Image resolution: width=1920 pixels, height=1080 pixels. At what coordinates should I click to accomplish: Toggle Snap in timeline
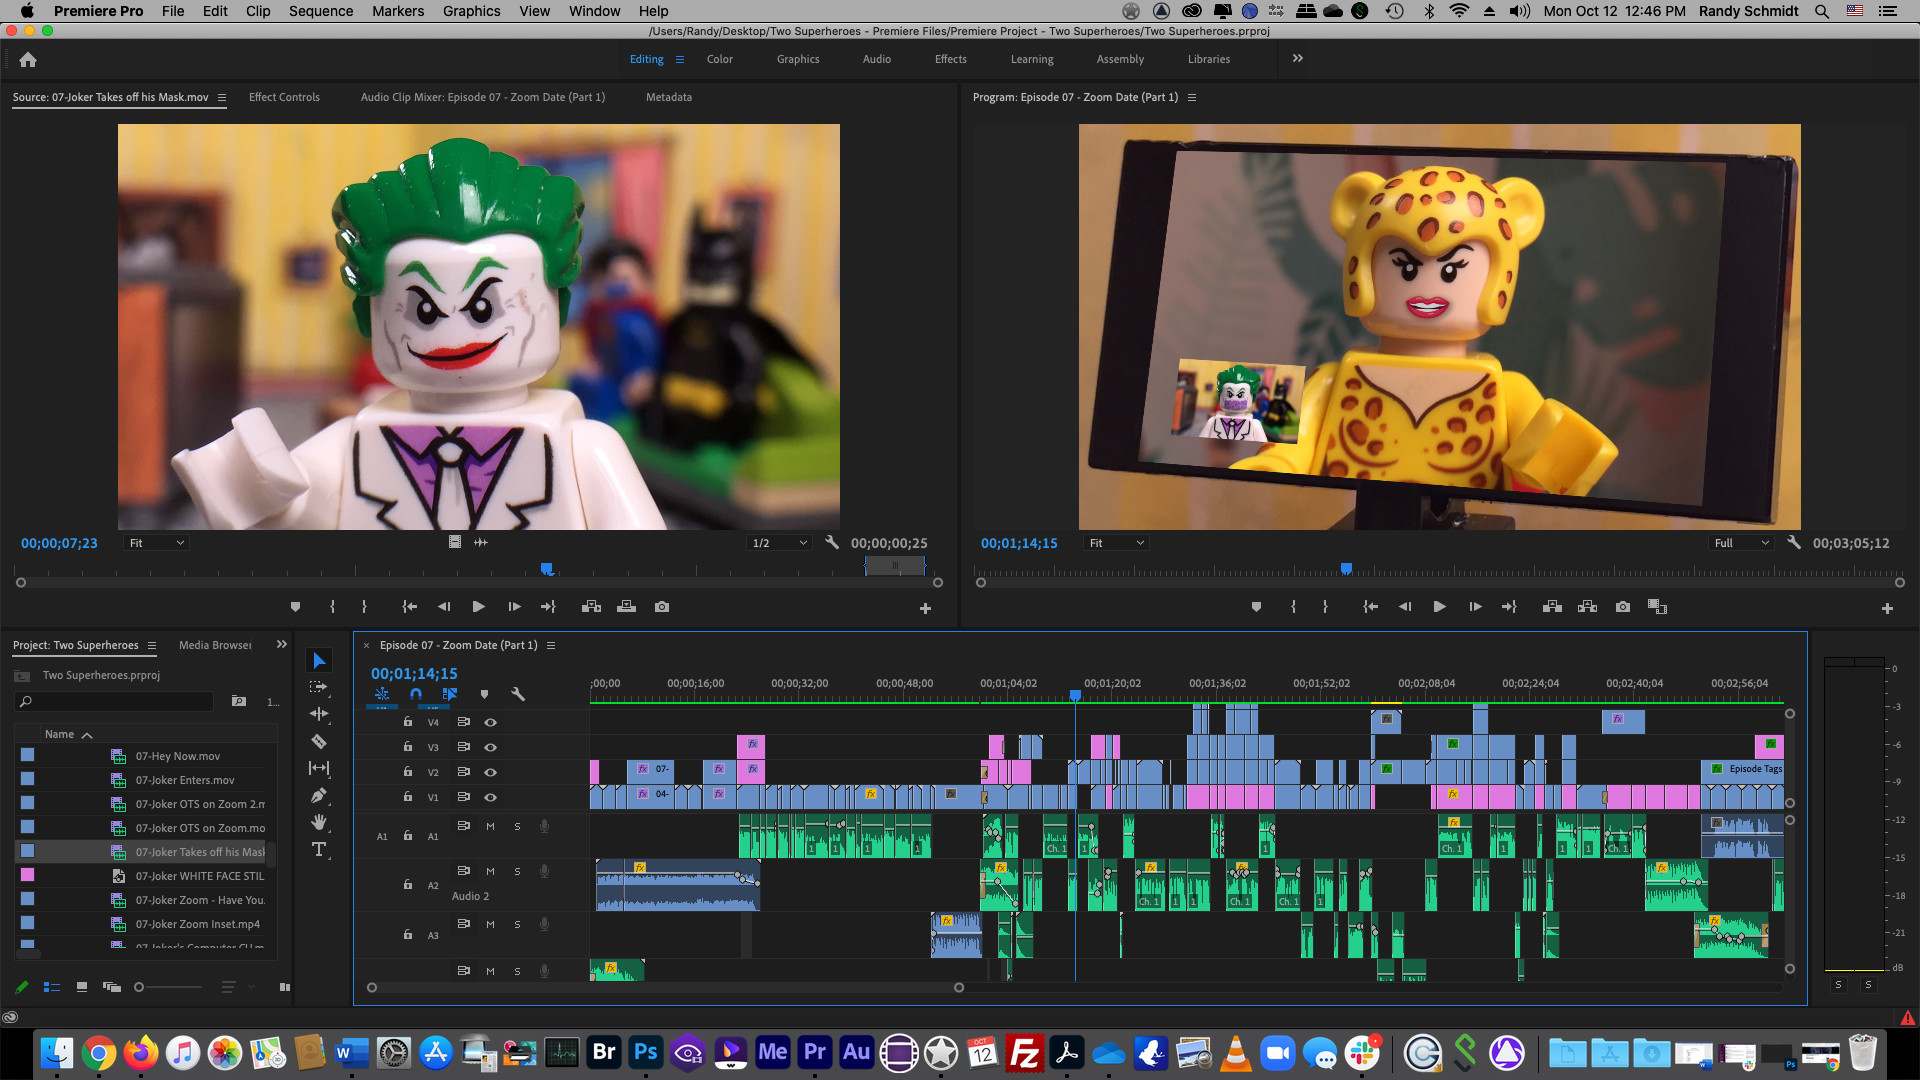pyautogui.click(x=416, y=694)
